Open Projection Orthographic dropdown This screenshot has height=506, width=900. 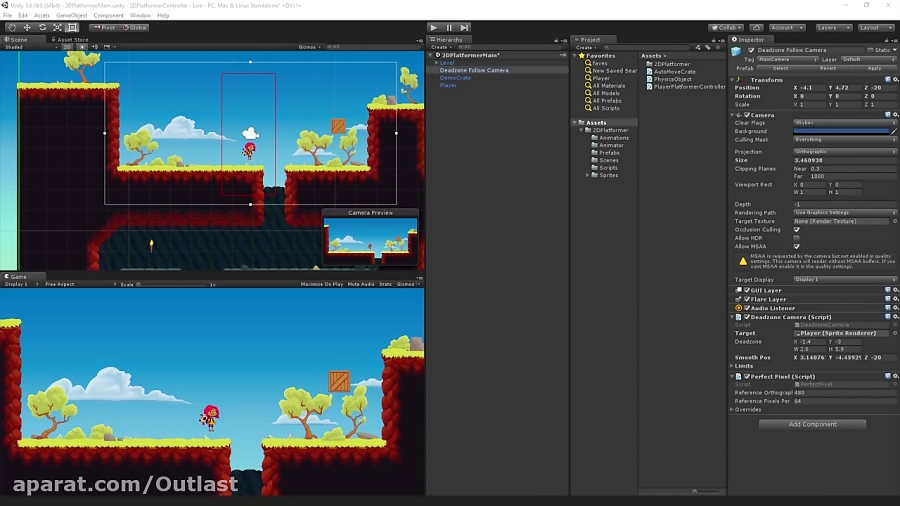[x=845, y=151]
